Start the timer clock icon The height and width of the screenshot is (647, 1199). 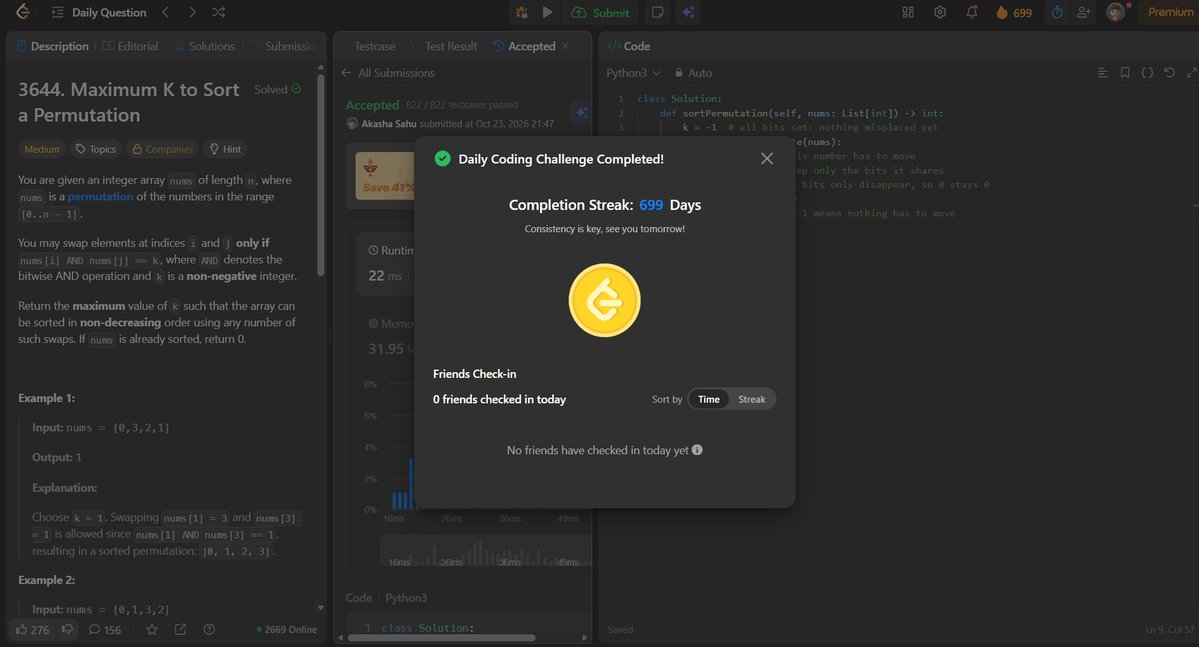tap(1057, 12)
